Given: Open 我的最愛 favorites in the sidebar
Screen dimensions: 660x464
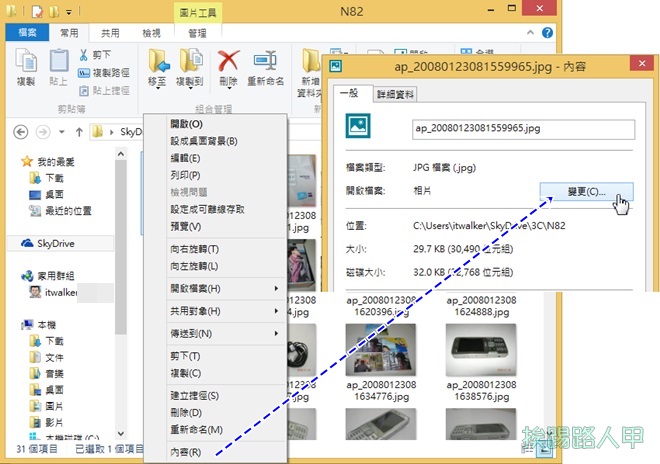Looking at the screenshot, I should [56, 161].
